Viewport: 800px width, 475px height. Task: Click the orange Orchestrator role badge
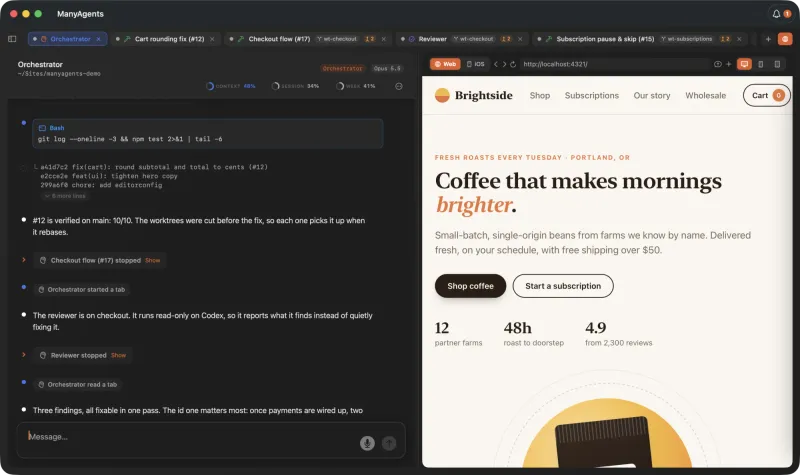pyautogui.click(x=342, y=68)
